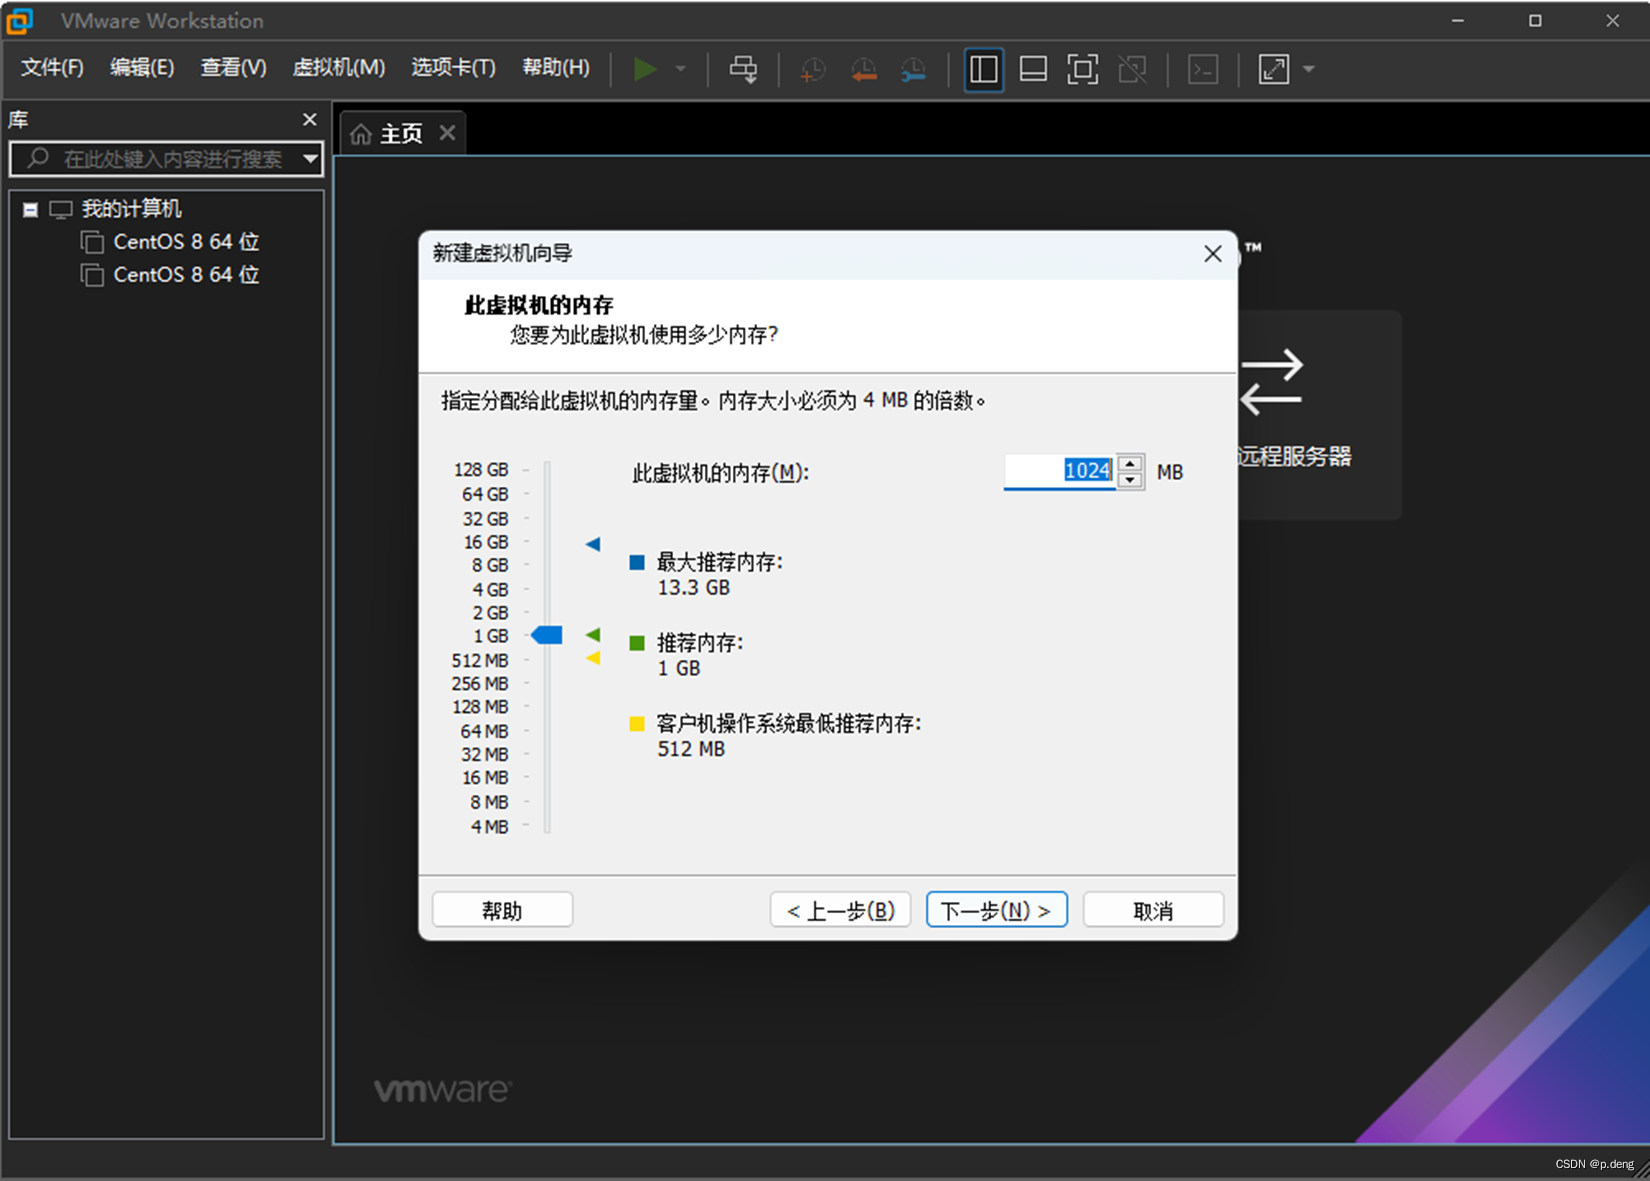Open the 帮助(H) menu
1650x1181 pixels.
click(556, 67)
